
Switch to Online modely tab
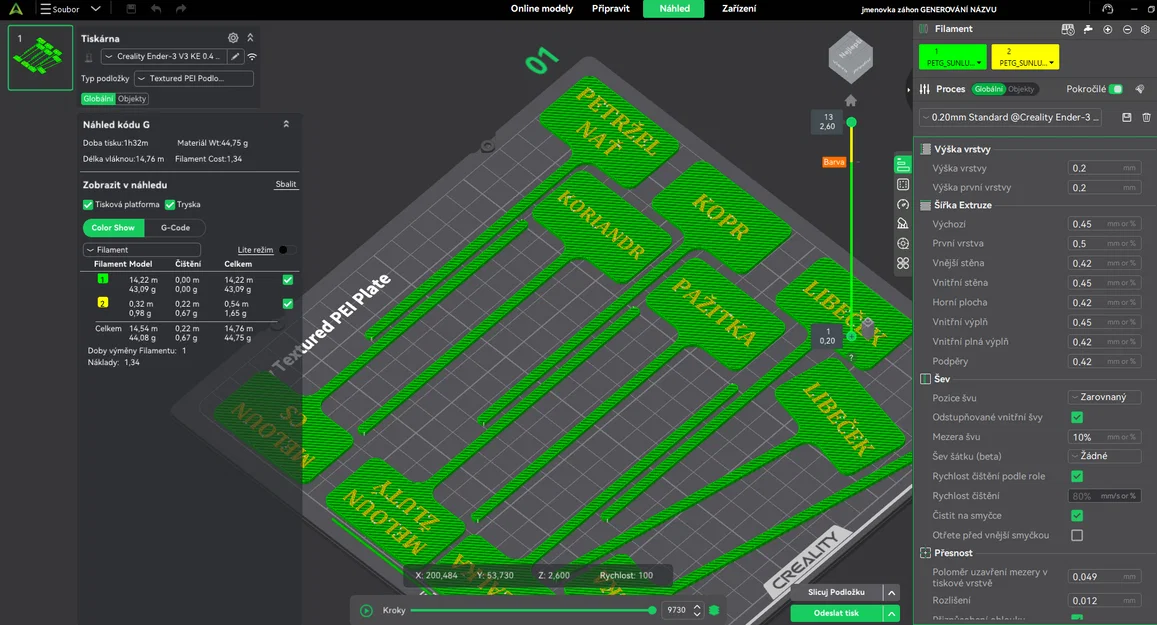(x=542, y=9)
